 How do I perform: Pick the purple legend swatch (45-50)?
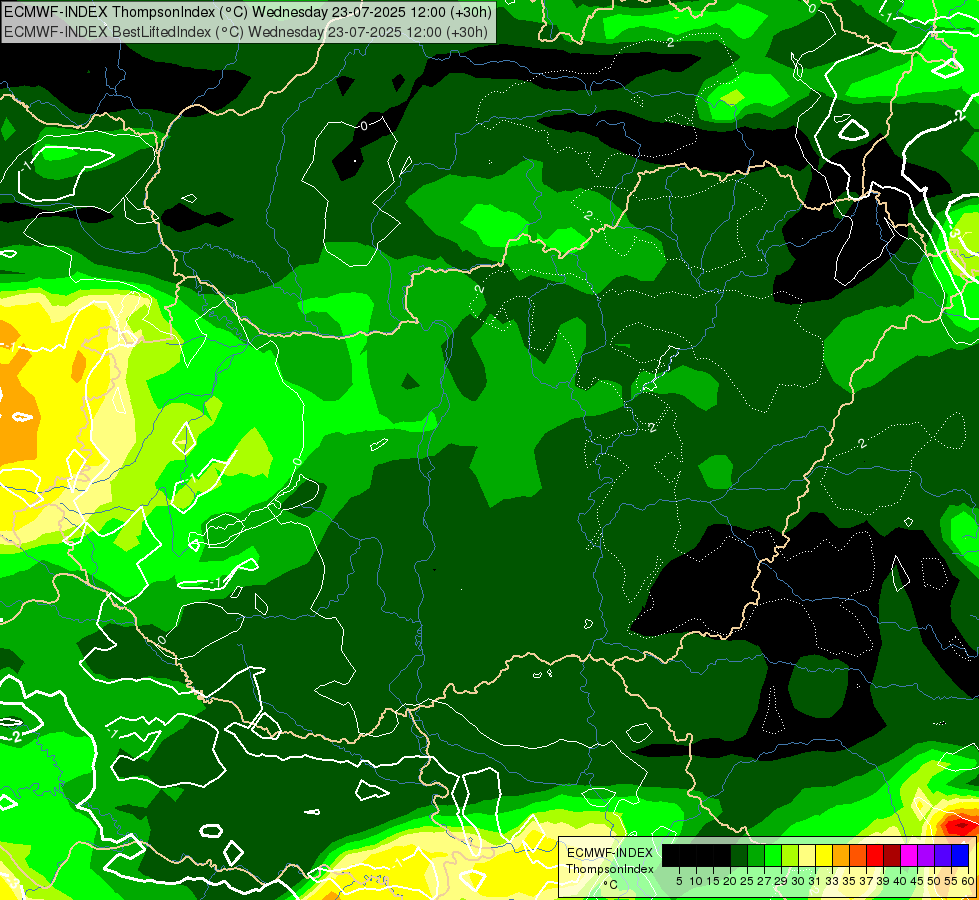[926, 855]
